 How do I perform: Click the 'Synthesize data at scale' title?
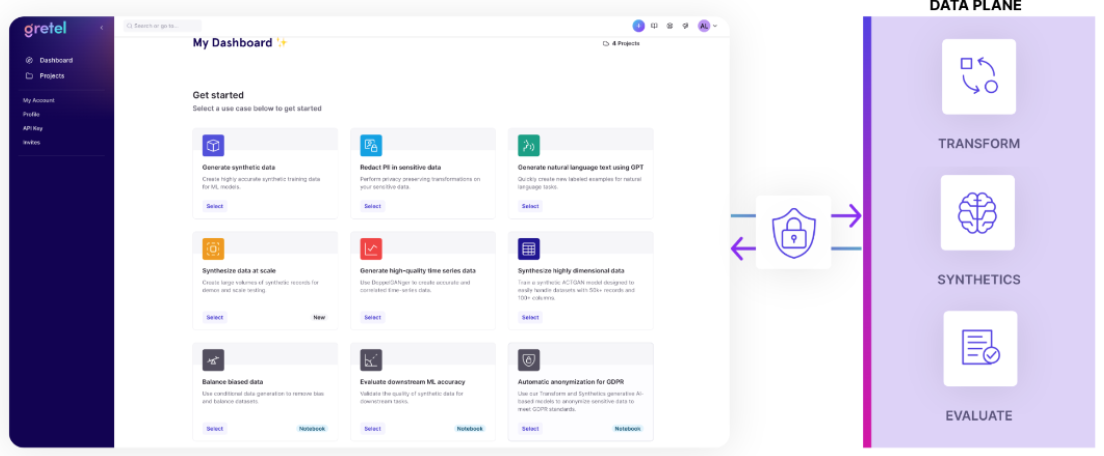[239, 270]
